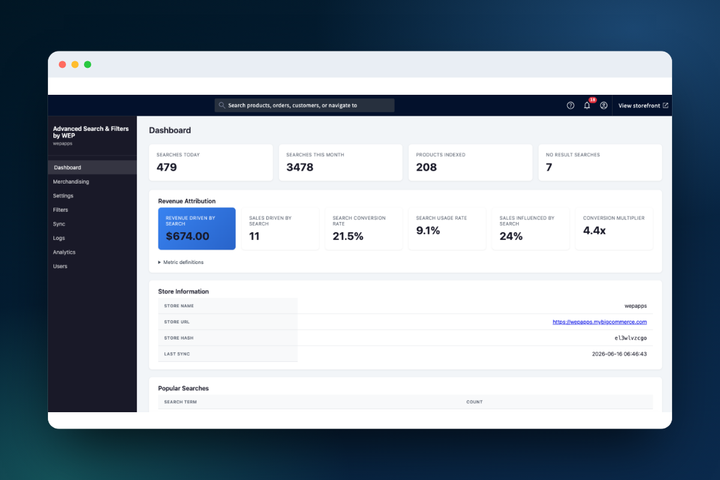Click the Searches This Month value 3478

click(x=300, y=167)
